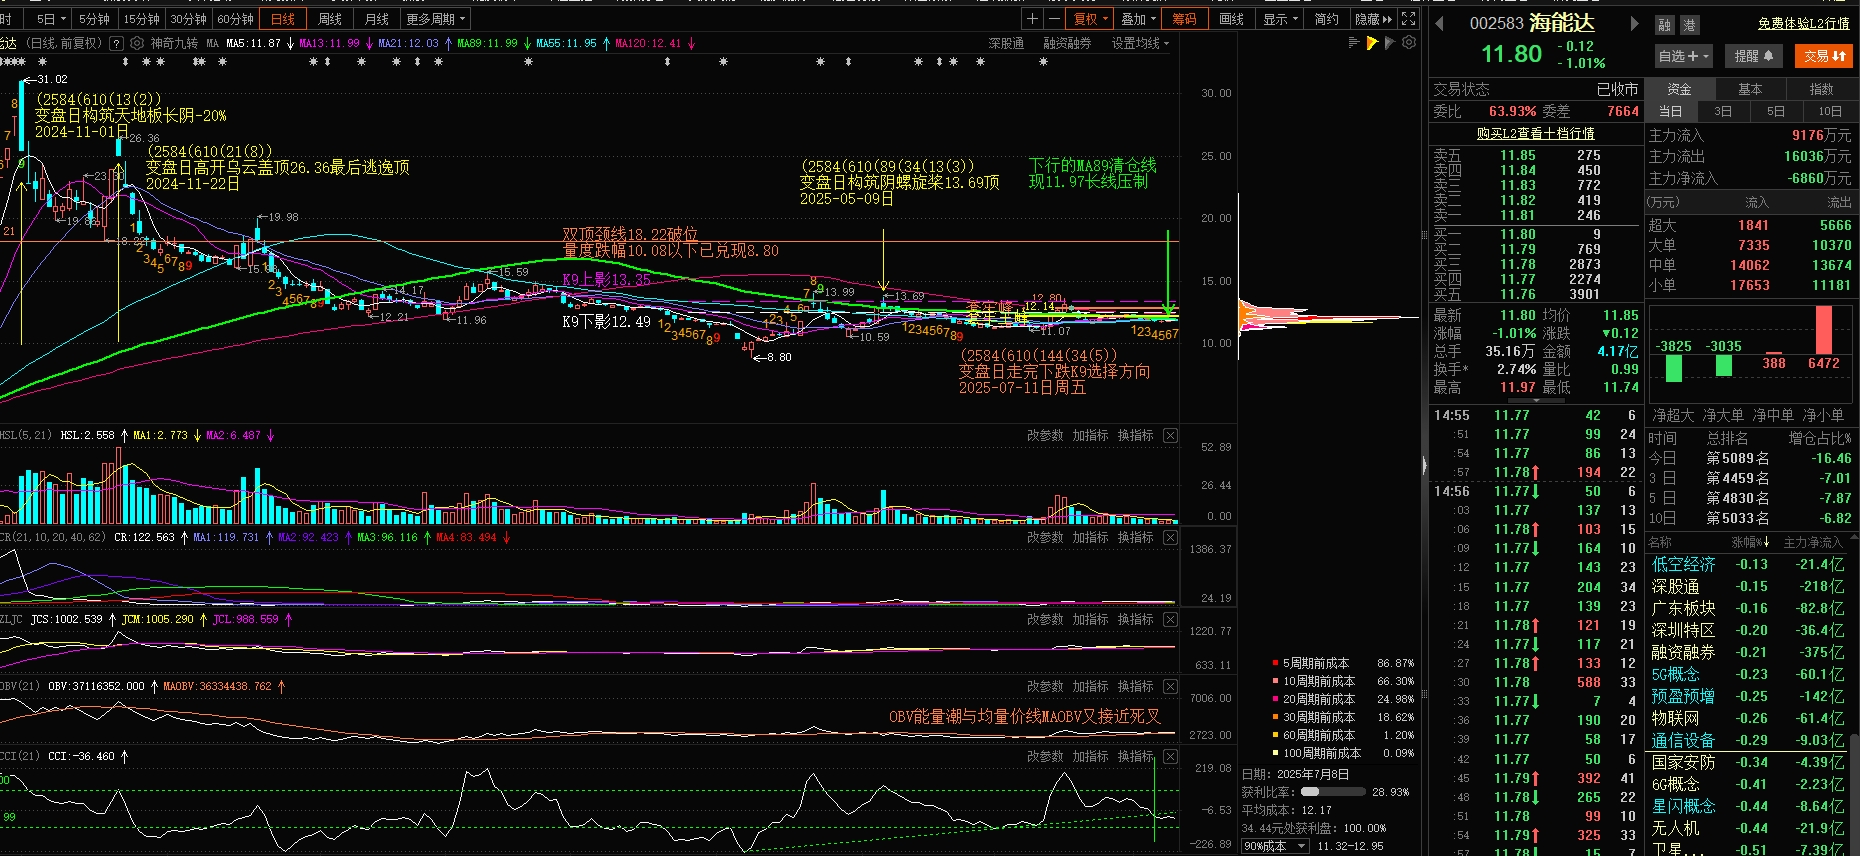
Task: Toggle the 简约 simple view mode
Action: point(1326,19)
